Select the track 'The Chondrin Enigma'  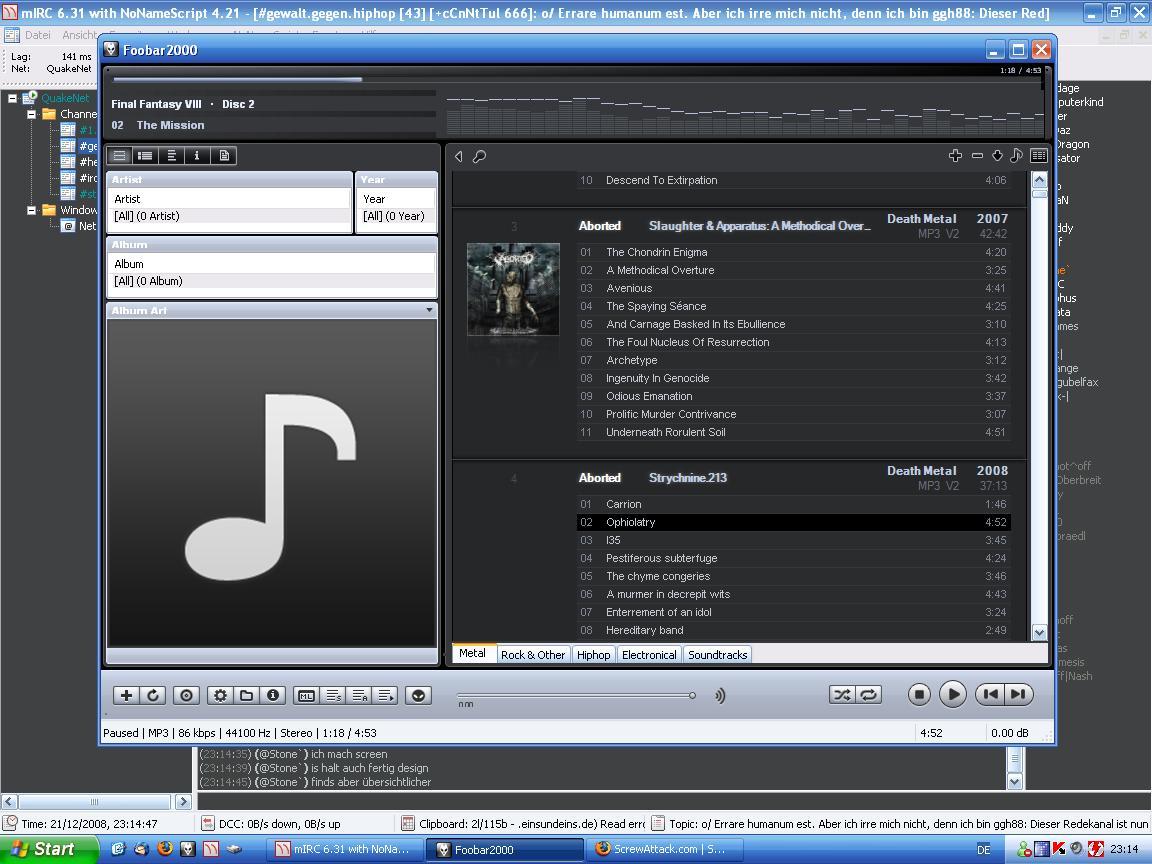(793, 252)
